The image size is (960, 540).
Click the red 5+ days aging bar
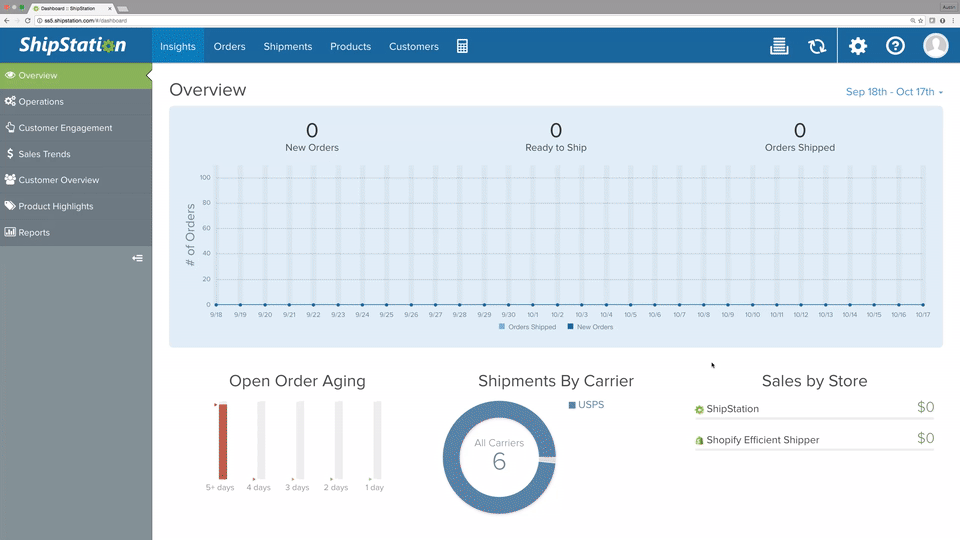tap(223, 440)
